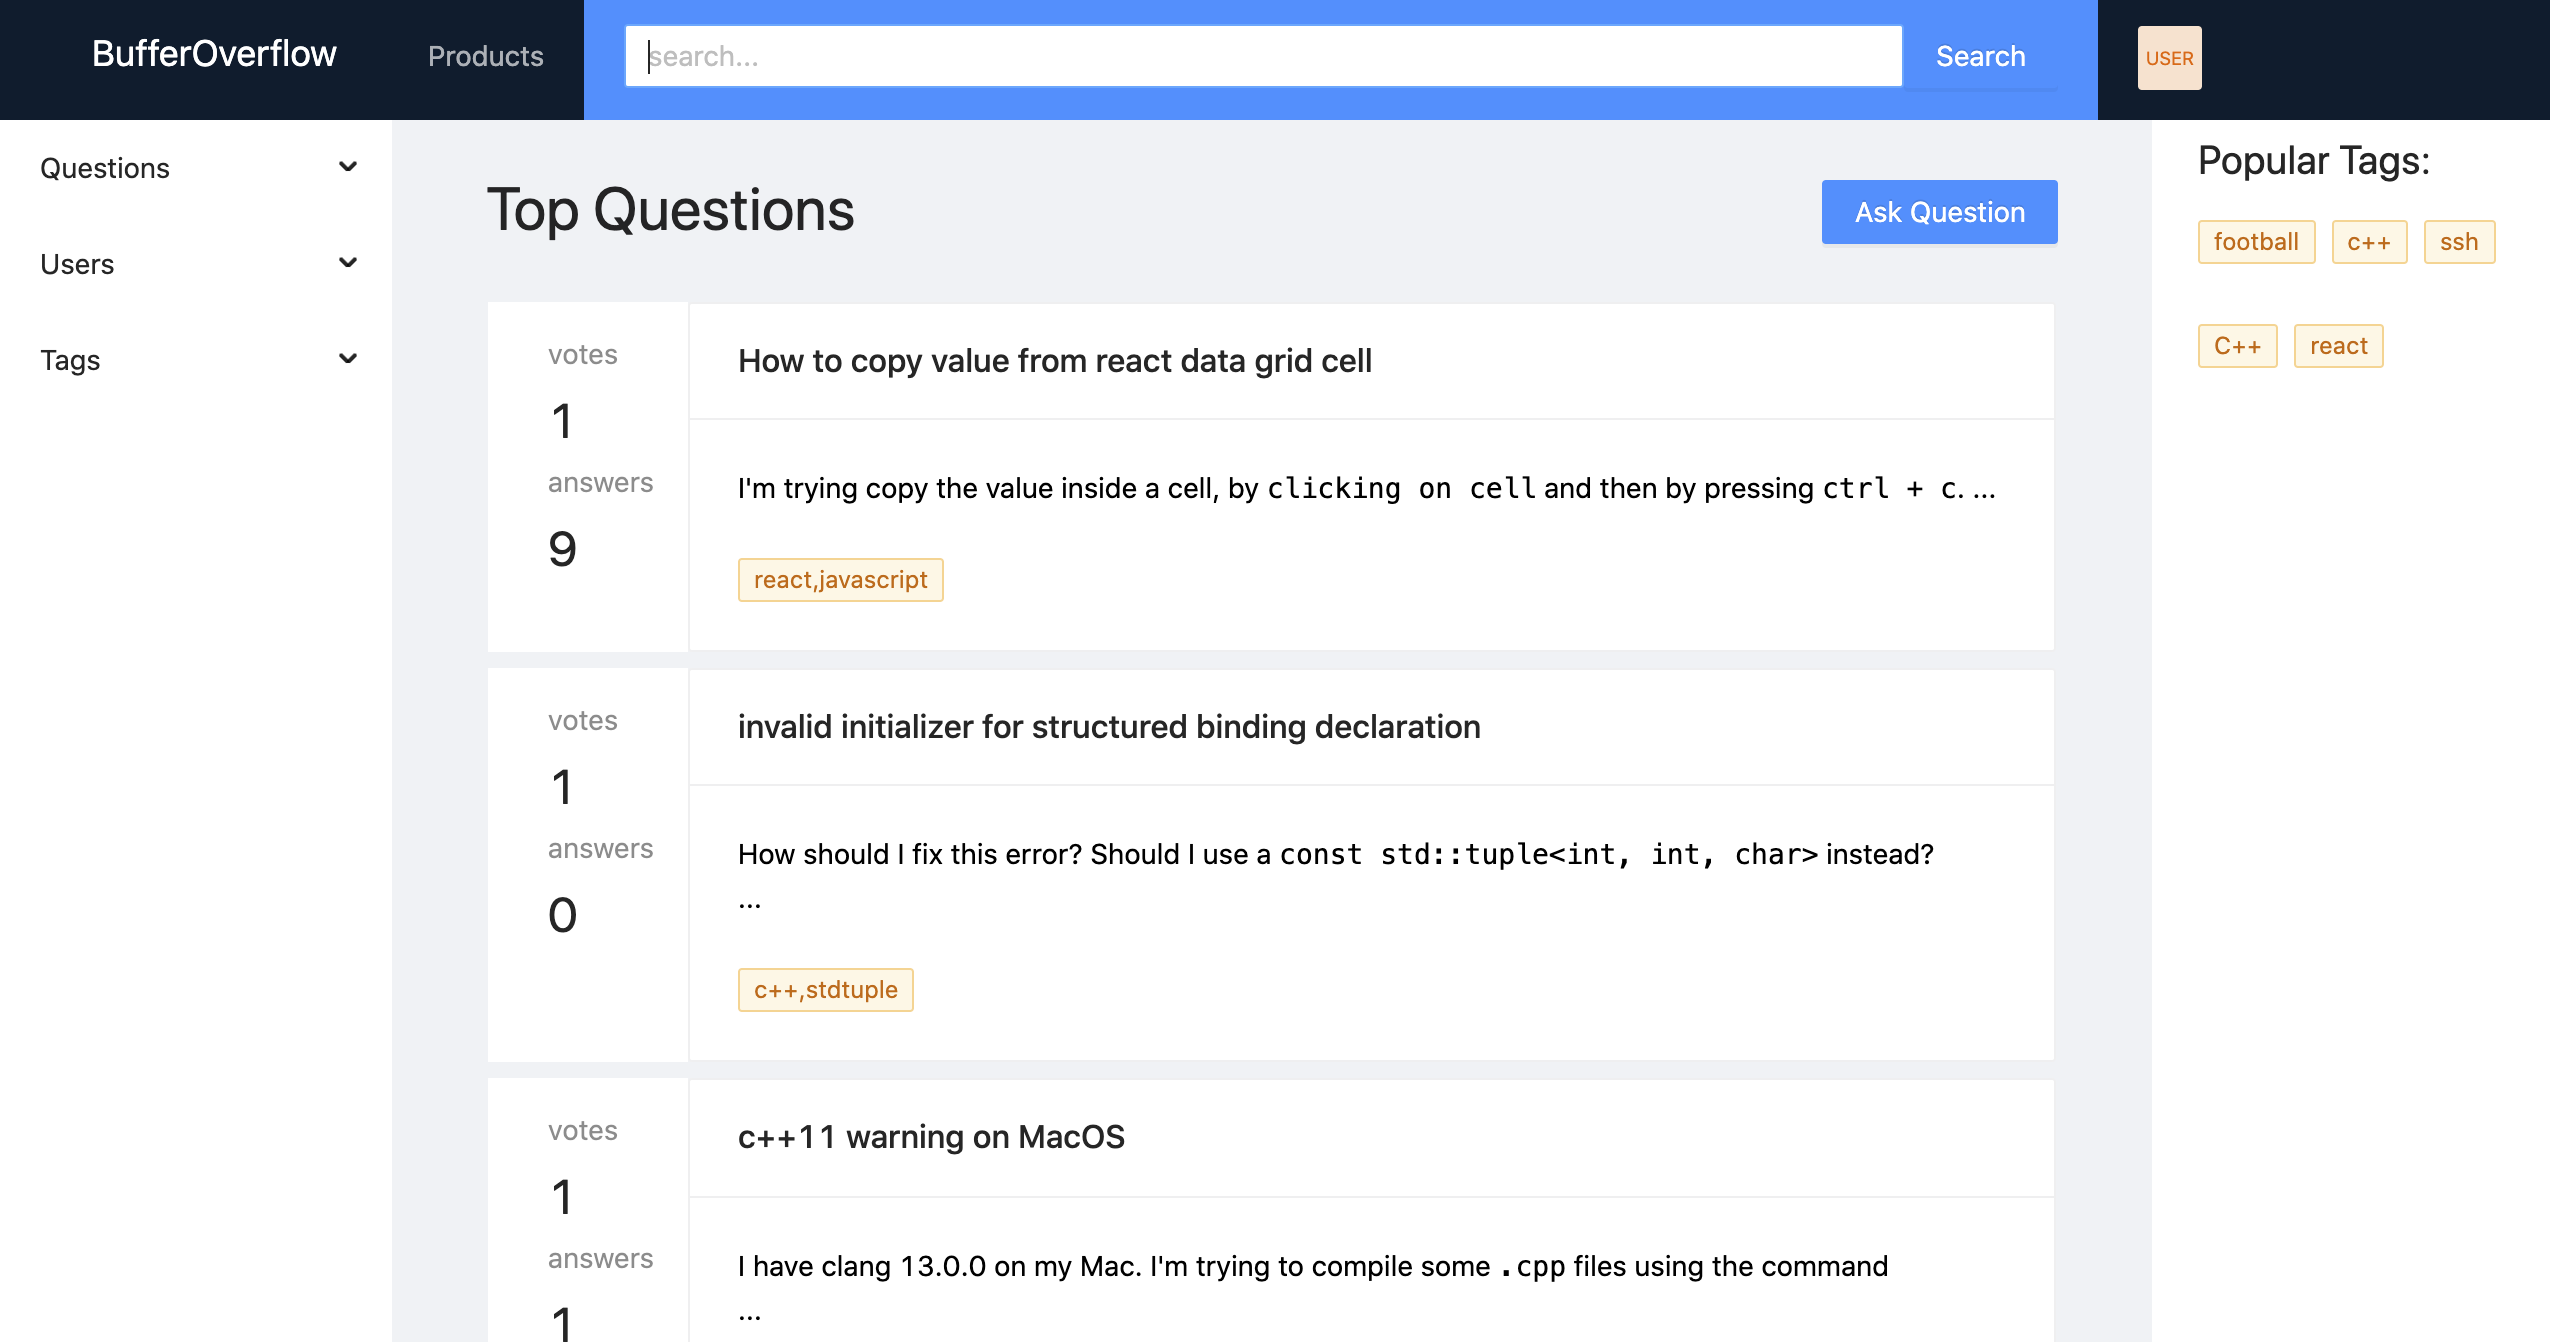
Task: Open the c++11 warning on MacOS question
Action: click(x=934, y=1135)
